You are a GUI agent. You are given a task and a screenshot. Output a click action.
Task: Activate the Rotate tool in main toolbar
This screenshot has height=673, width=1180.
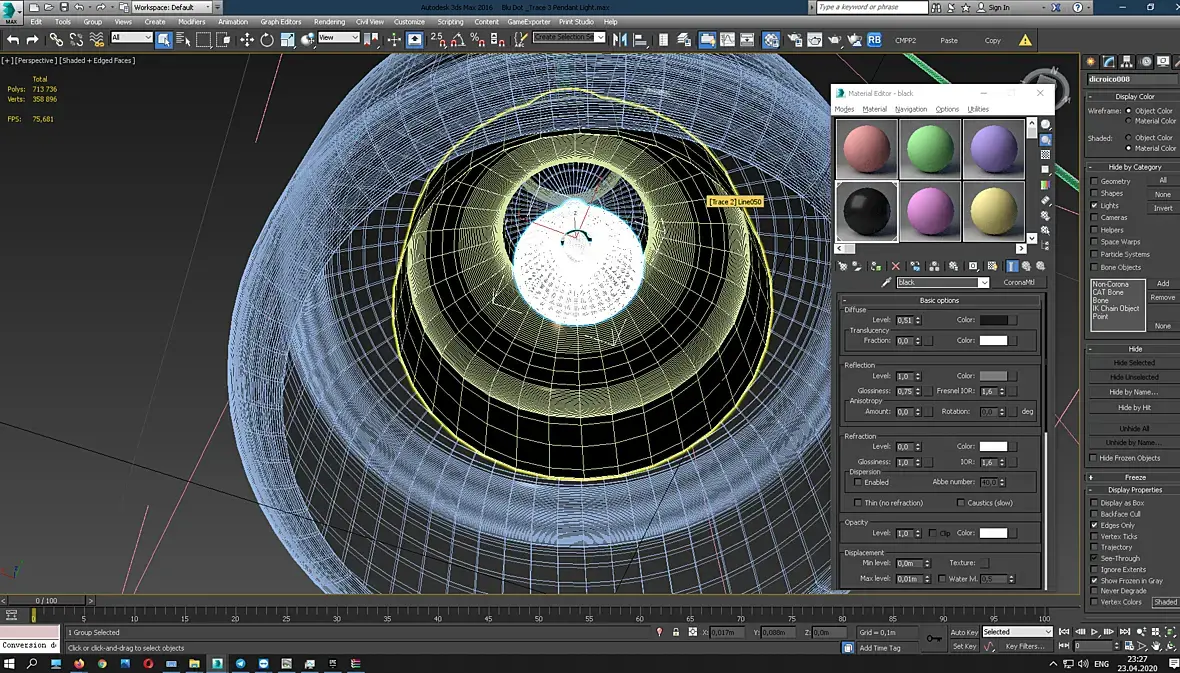[x=267, y=40]
